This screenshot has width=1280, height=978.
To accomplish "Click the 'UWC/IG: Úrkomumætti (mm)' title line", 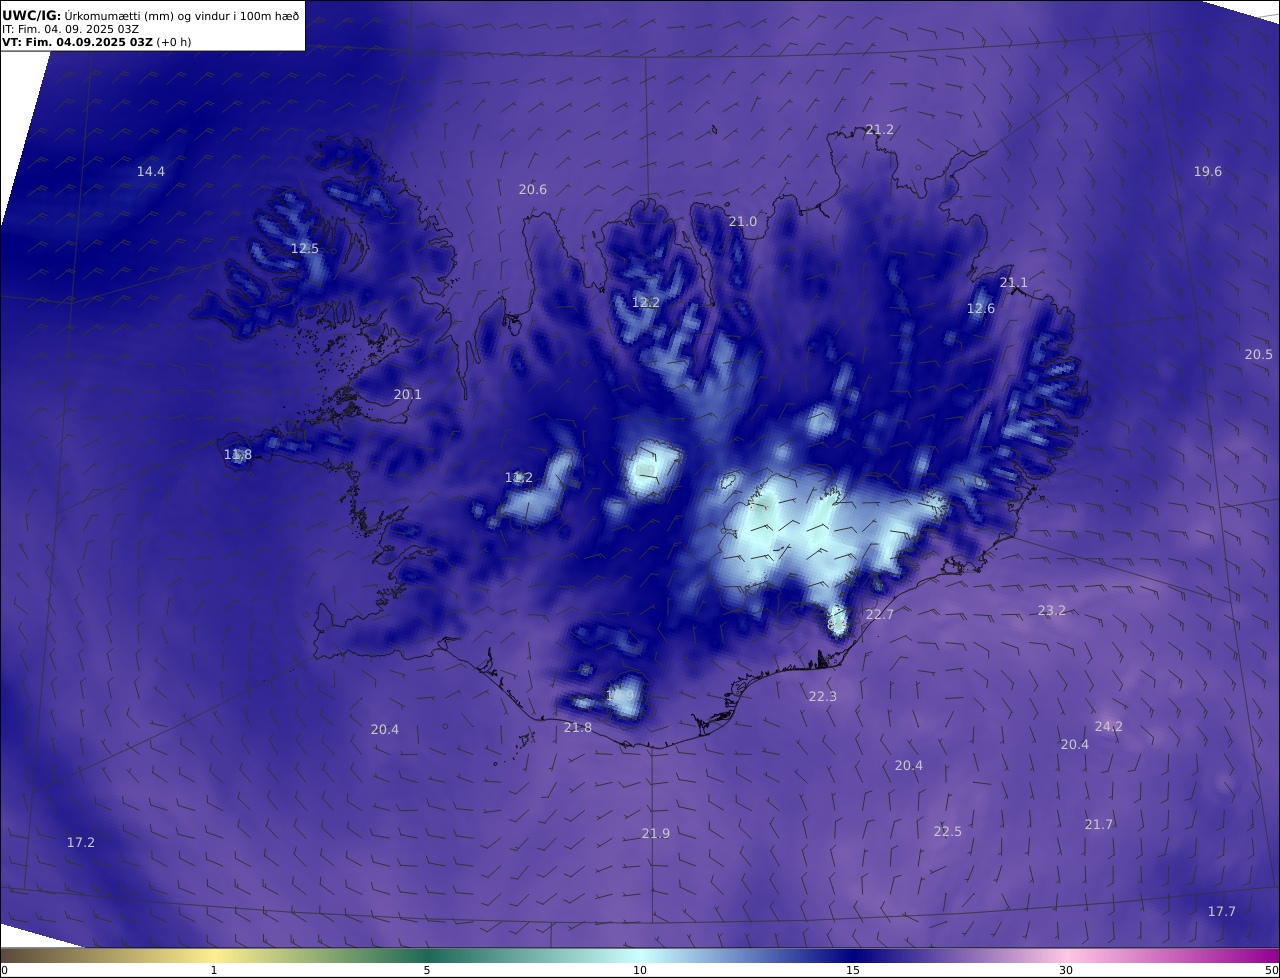I will (151, 15).
